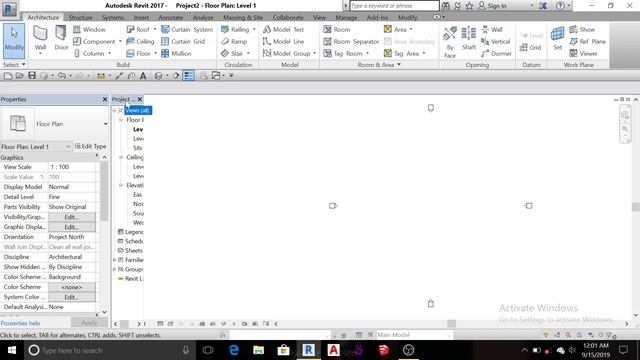Viewport: 640px width, 360px height.
Task: Launch Microsoft Edge from taskbar
Action: [233, 350]
